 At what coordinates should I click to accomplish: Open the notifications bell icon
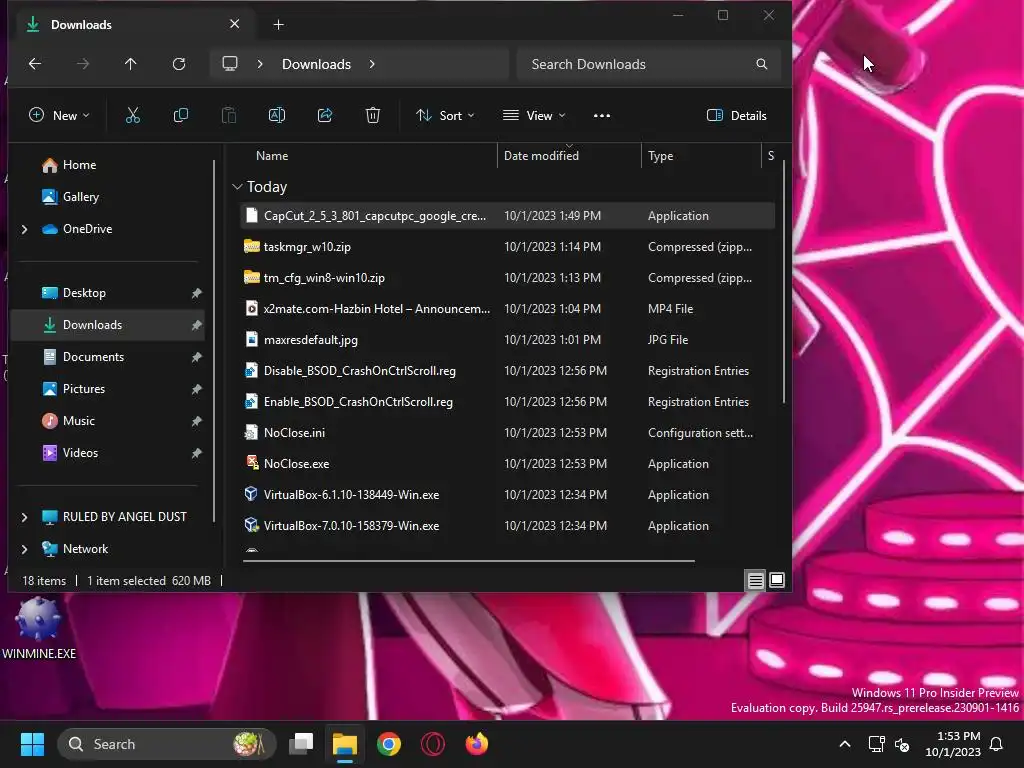tap(997, 744)
